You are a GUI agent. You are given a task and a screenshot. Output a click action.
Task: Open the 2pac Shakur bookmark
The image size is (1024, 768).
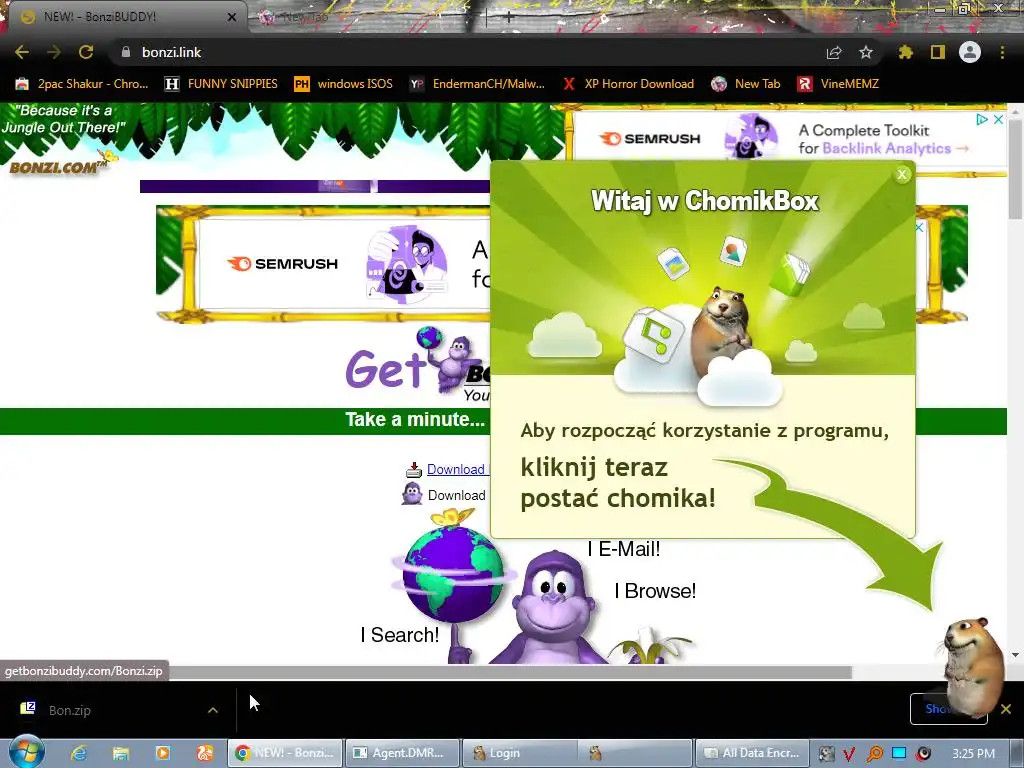[82, 84]
